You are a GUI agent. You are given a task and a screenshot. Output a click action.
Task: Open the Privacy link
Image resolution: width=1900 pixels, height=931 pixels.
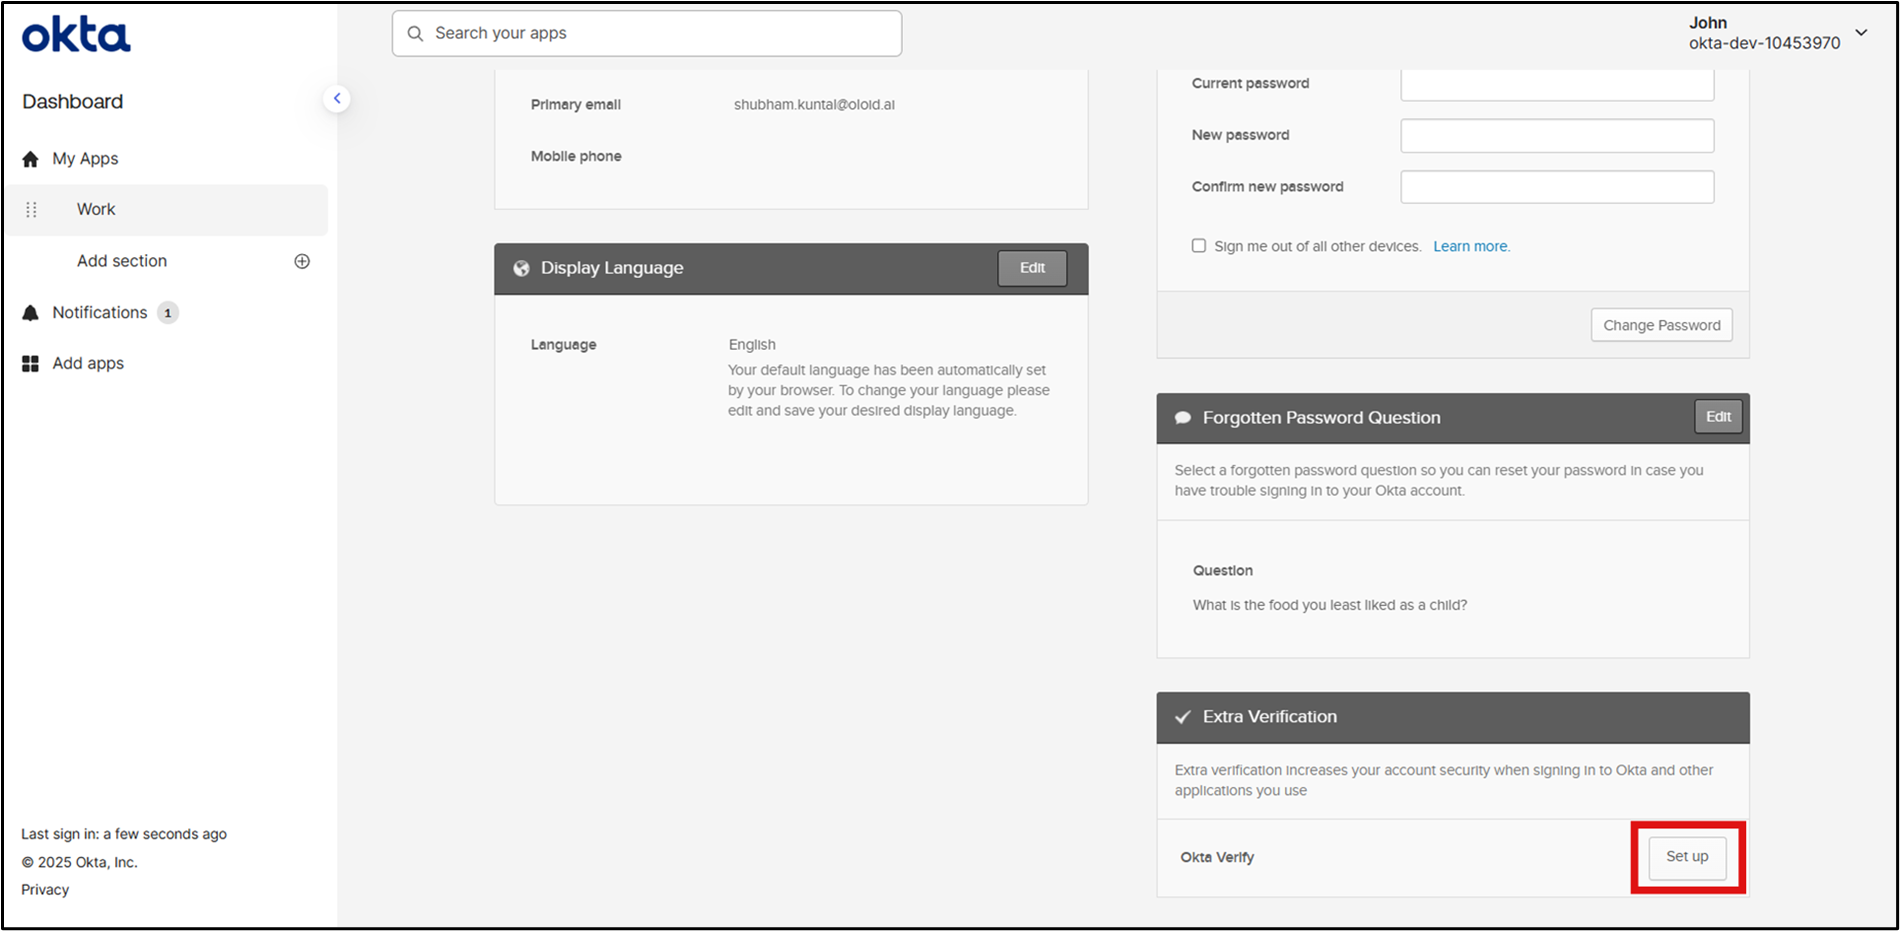pyautogui.click(x=45, y=890)
